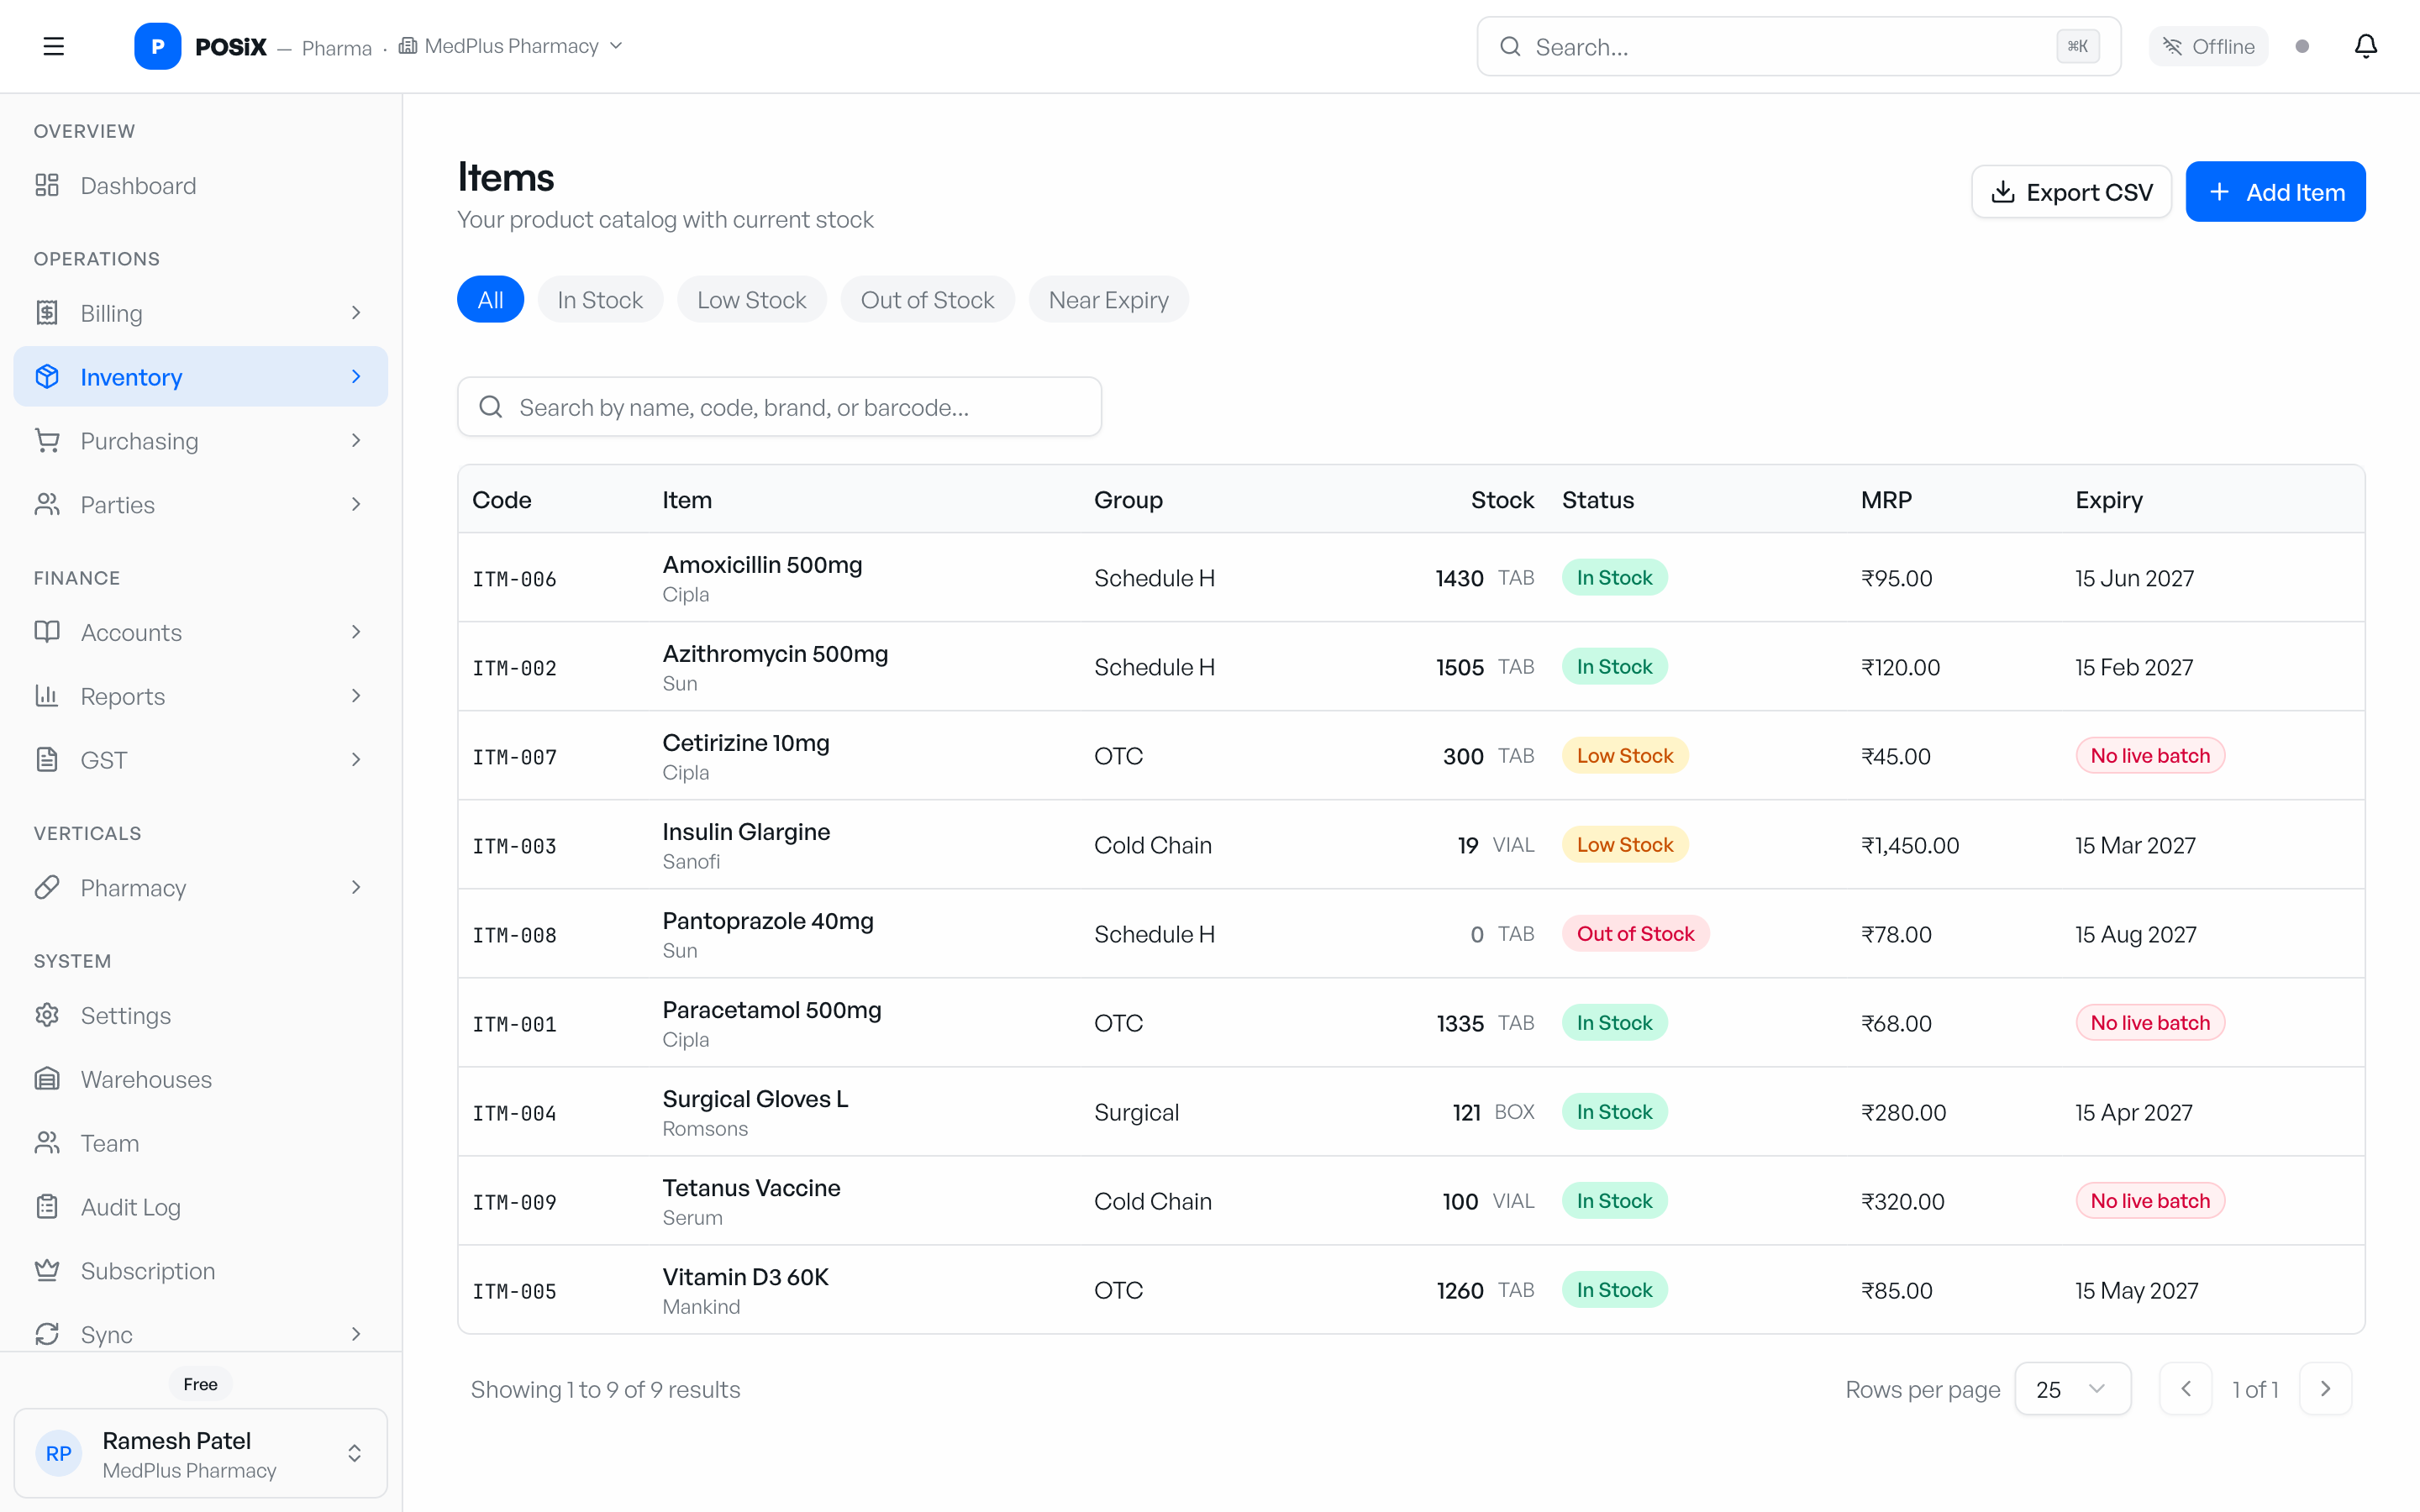
Task: Click the Settings gear icon
Action: click(47, 1015)
